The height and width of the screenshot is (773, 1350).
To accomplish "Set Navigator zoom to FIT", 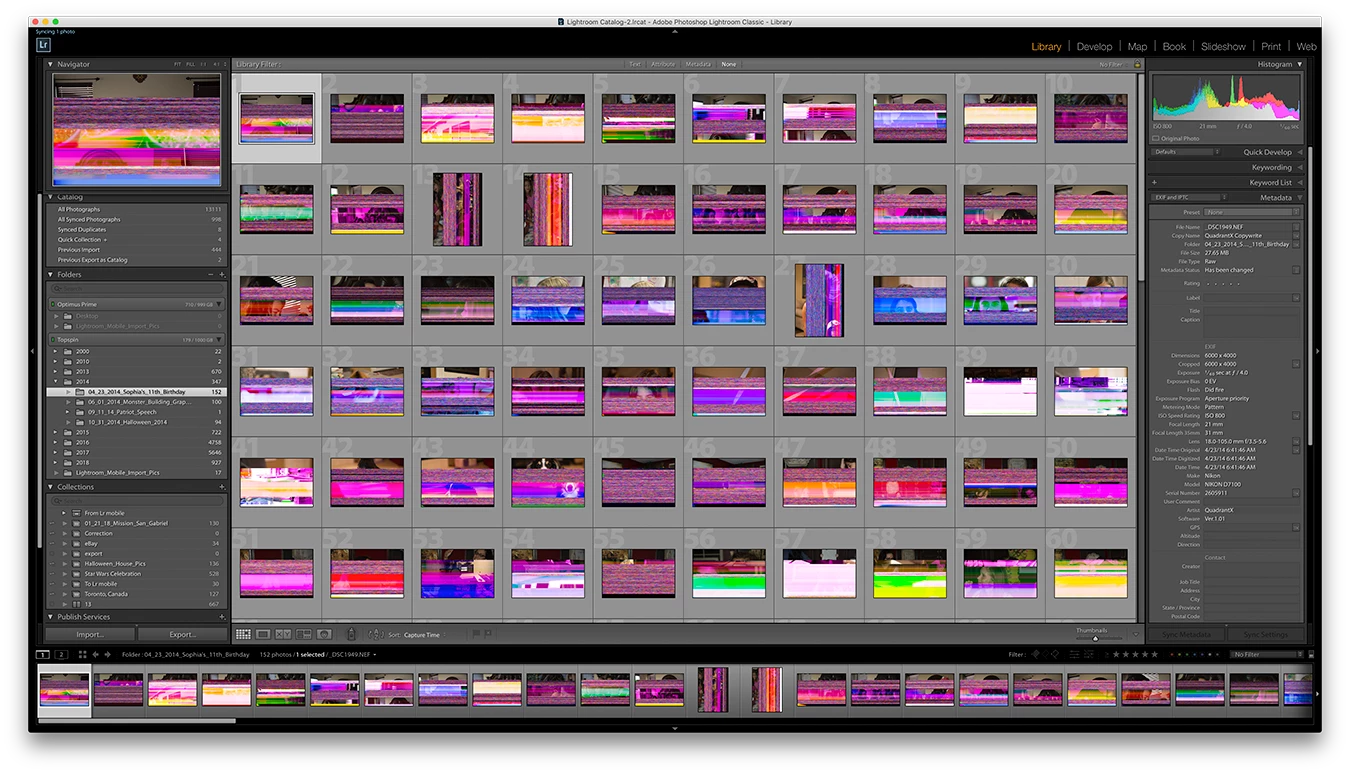I will pyautogui.click(x=178, y=64).
